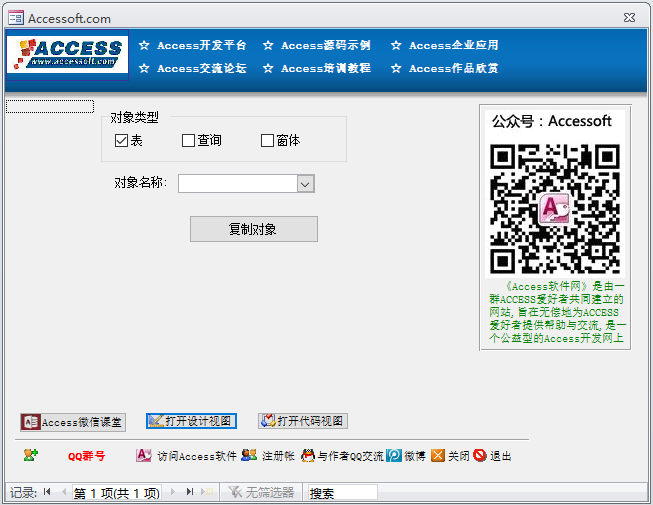Screen dimensions: 653x505
Task: Click the Access icon beside 访问Access软件
Action: pos(144,455)
